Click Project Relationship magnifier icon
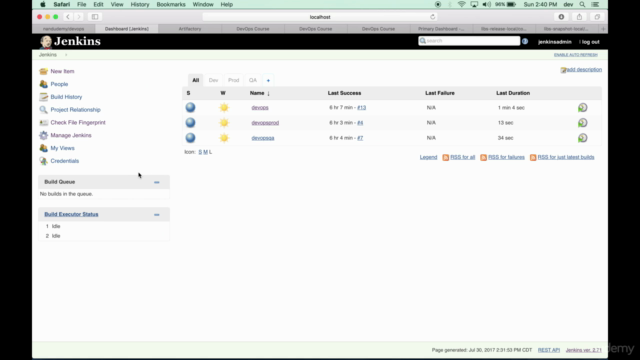The width and height of the screenshot is (640, 360). [x=43, y=110]
